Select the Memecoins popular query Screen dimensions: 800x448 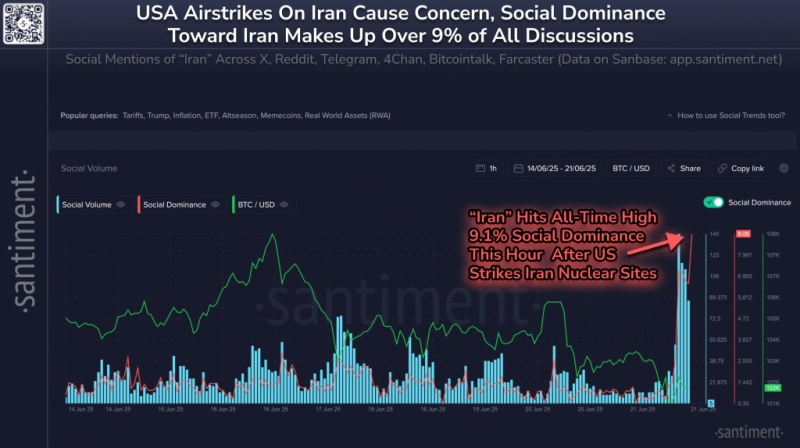tap(280, 115)
